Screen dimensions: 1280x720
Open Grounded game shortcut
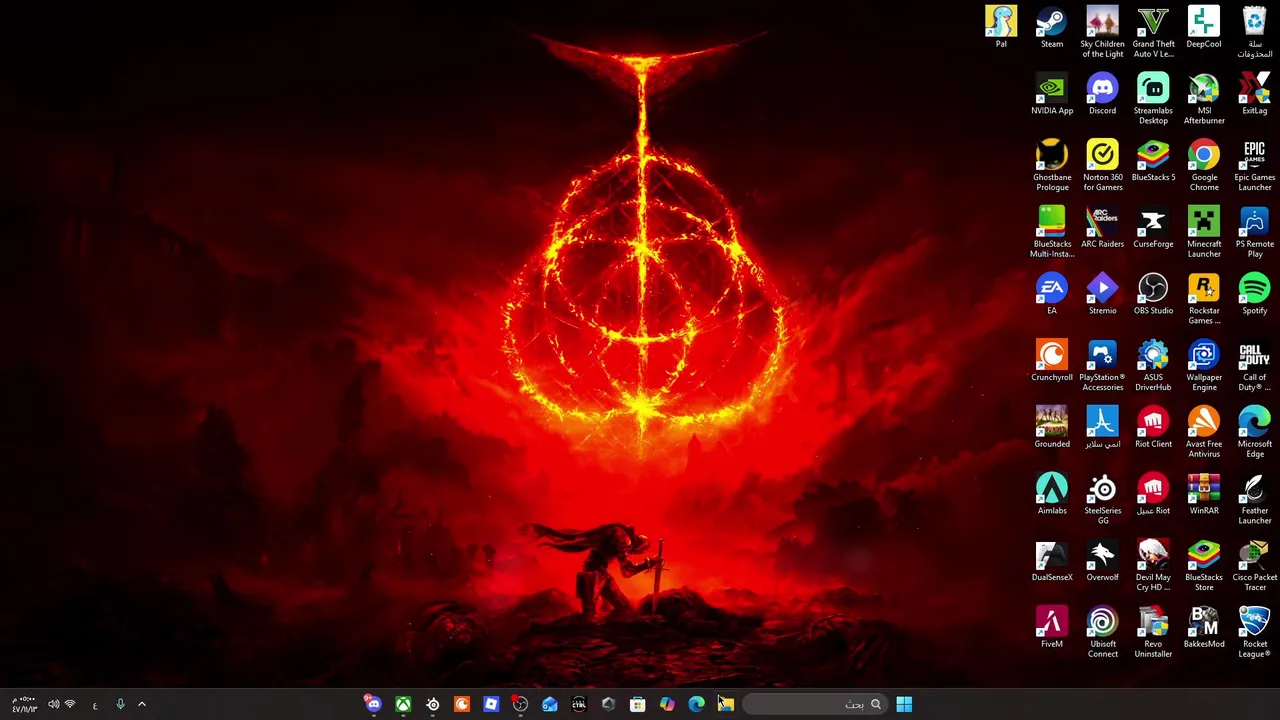tap(1052, 429)
